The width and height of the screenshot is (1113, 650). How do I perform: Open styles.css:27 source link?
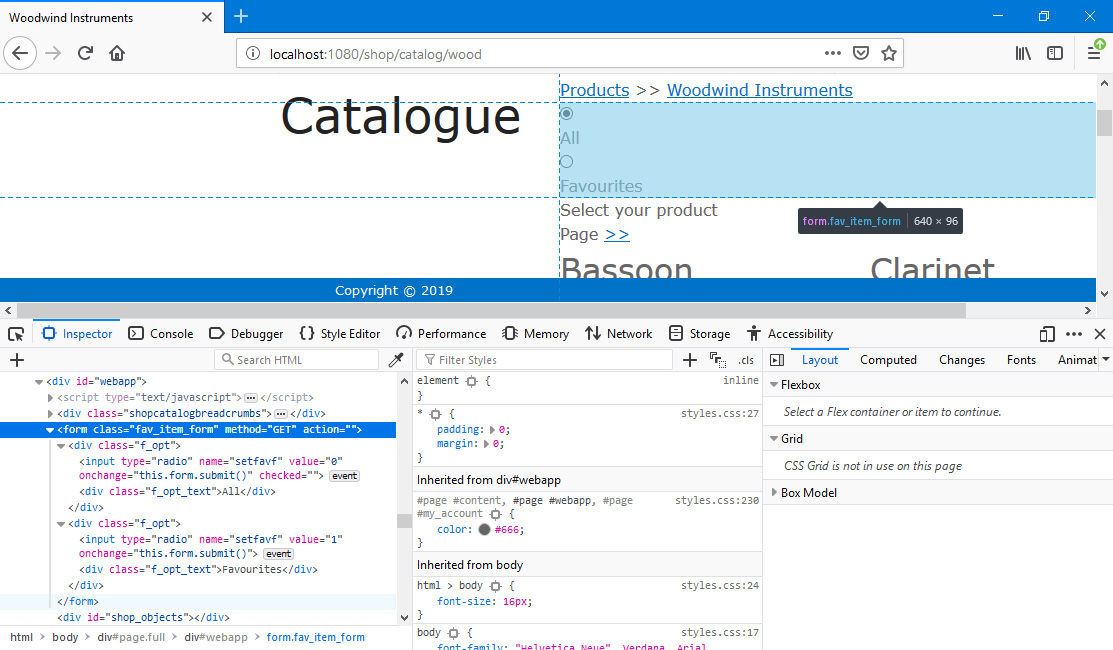click(x=720, y=414)
